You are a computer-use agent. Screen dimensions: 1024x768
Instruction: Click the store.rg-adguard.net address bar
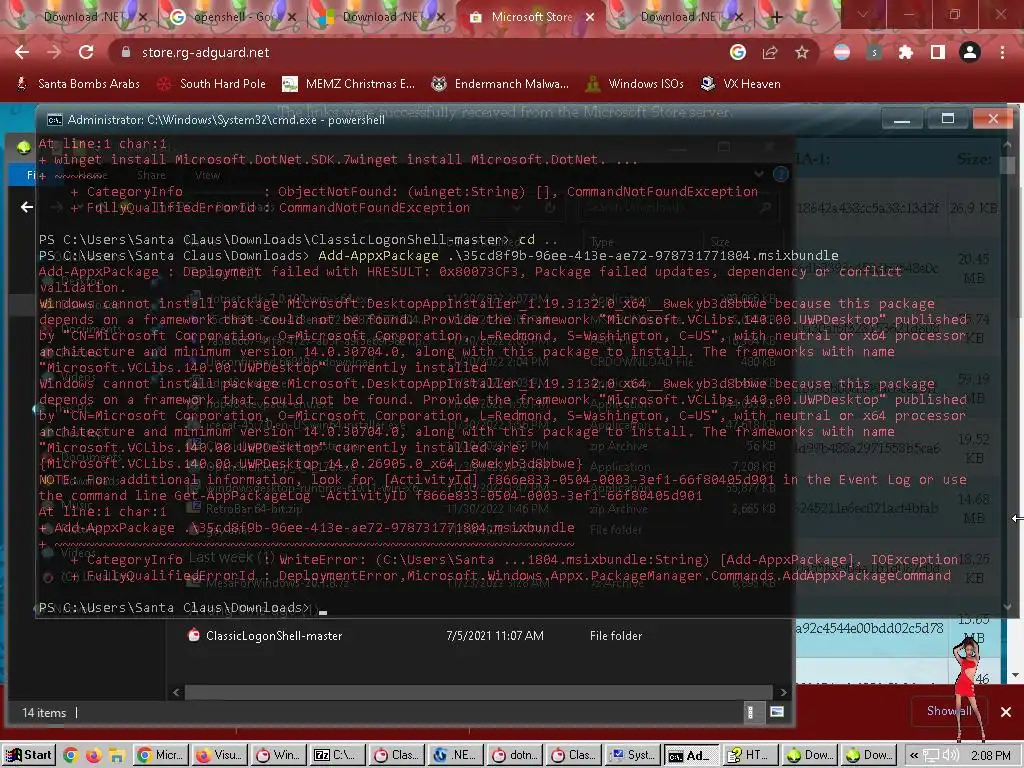pyautogui.click(x=418, y=52)
